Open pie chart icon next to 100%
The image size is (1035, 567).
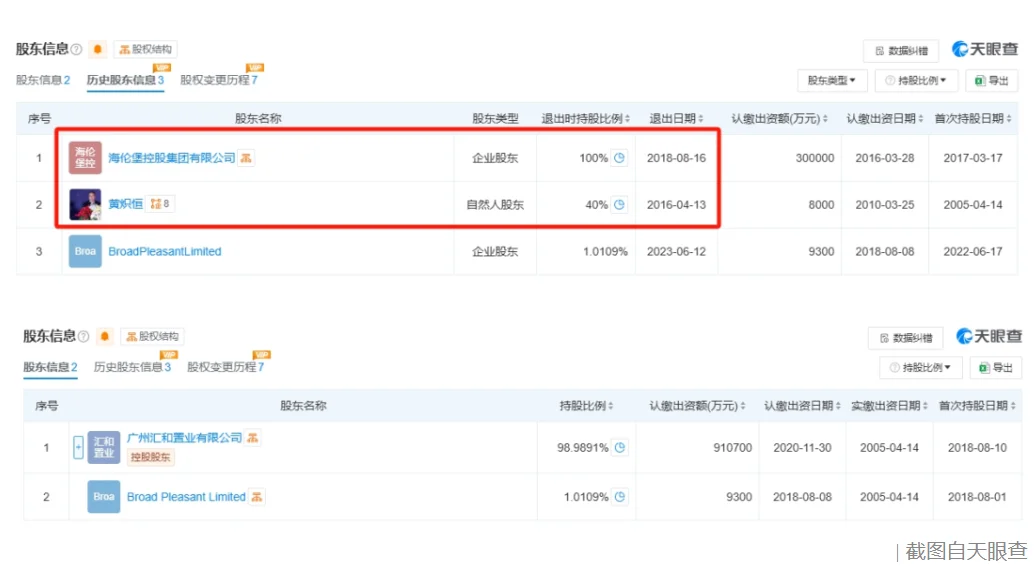[619, 158]
